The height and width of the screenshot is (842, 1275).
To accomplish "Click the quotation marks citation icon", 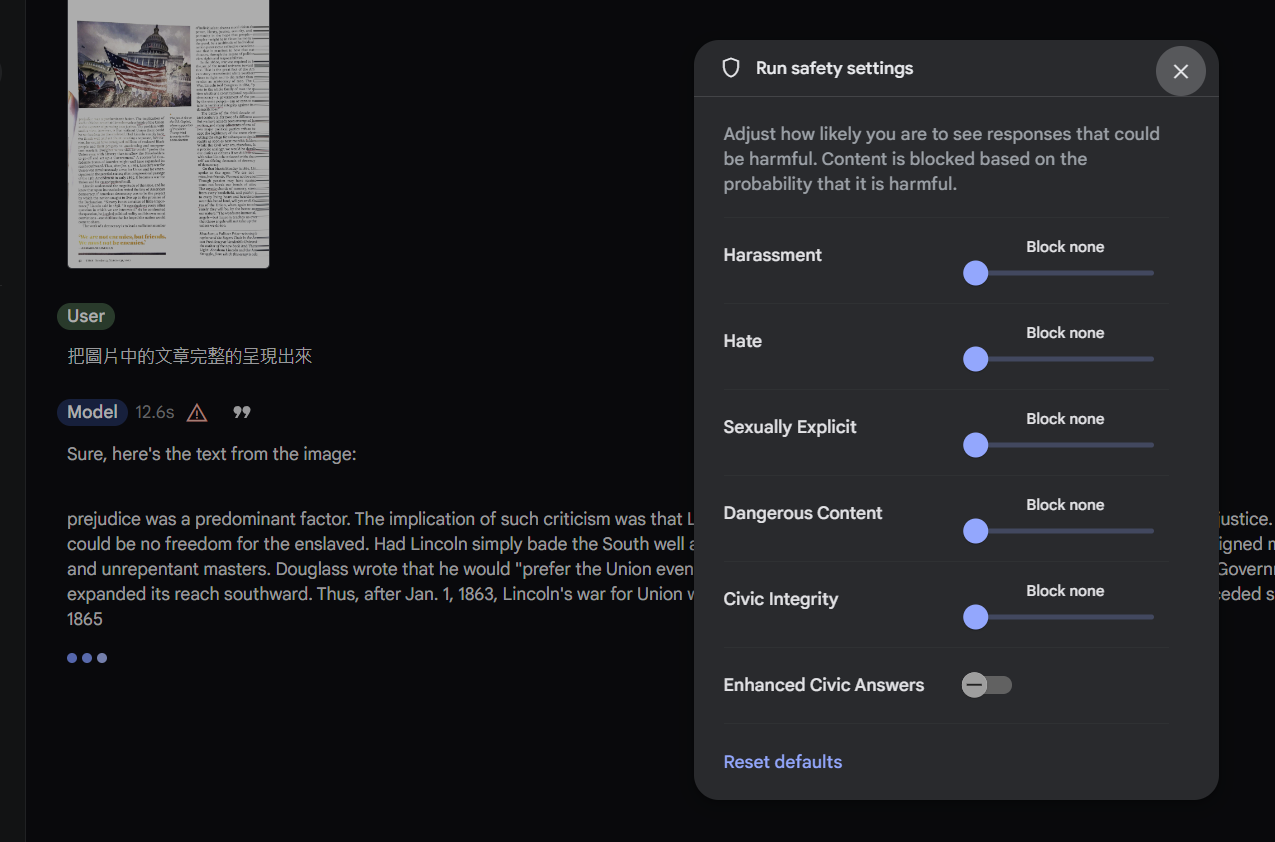I will coord(242,412).
